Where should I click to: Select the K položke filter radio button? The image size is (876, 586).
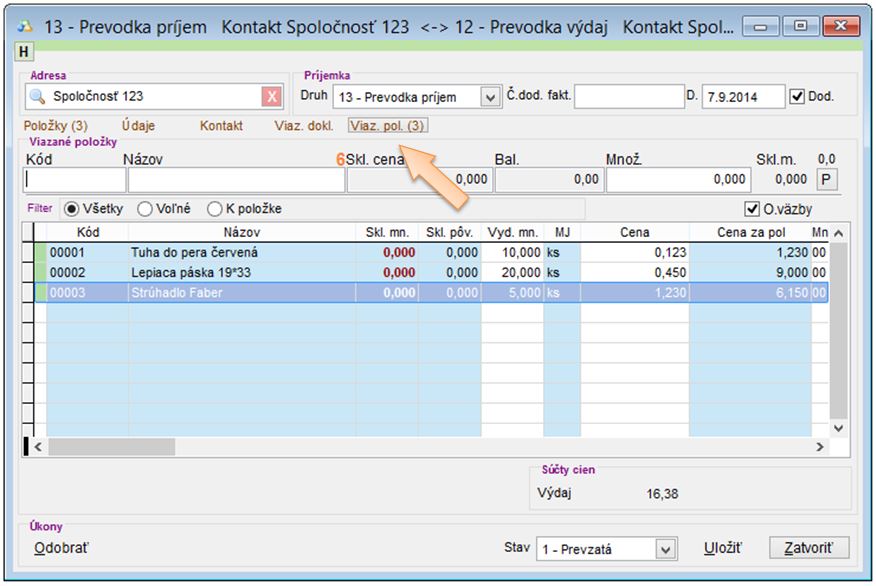pyautogui.click(x=215, y=209)
